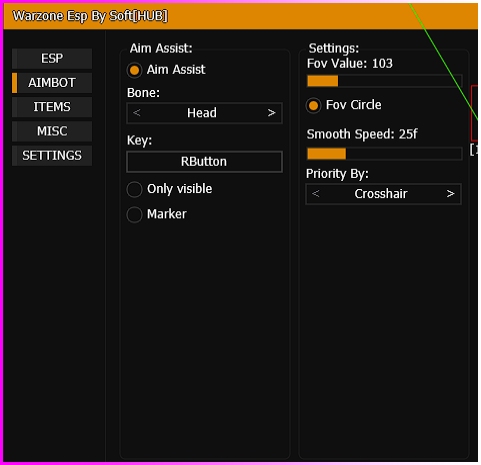Click the Priority By left arrow

pos(316,194)
